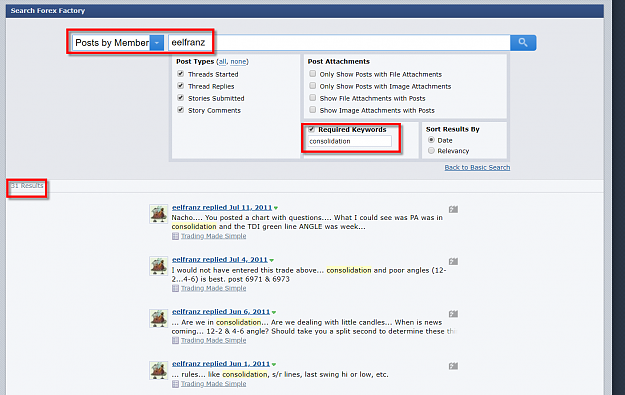Image resolution: width=625 pixels, height=395 pixels.
Task: Open Trading Made Simple thread under Jul 11 post
Action: (213, 236)
